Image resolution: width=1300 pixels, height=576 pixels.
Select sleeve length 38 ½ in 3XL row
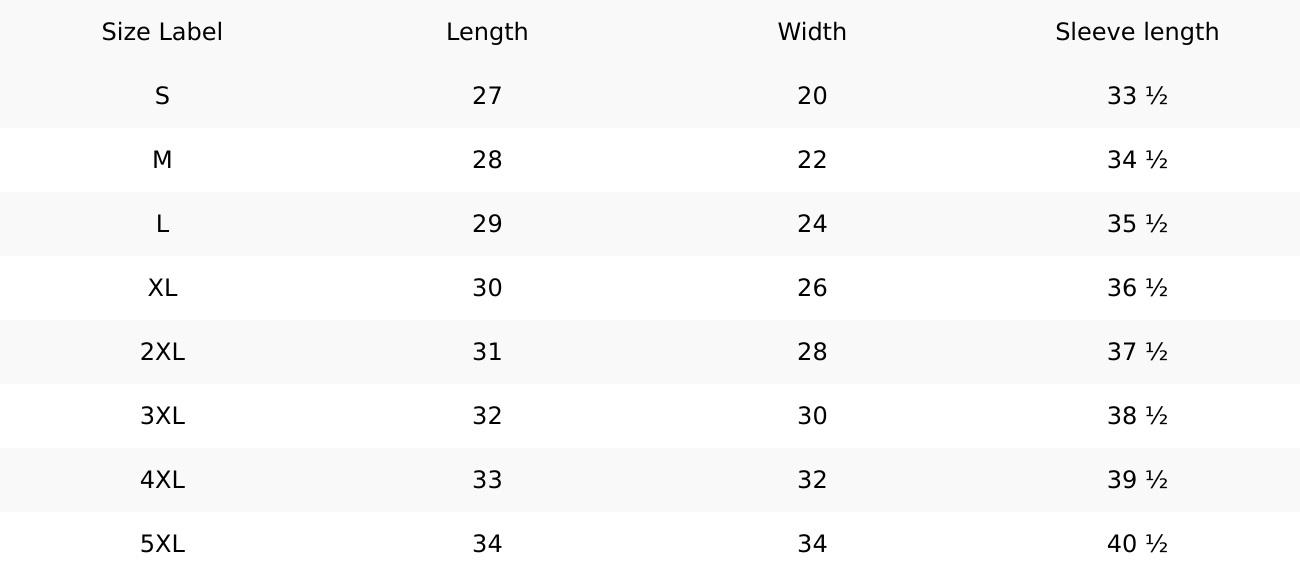1137,416
